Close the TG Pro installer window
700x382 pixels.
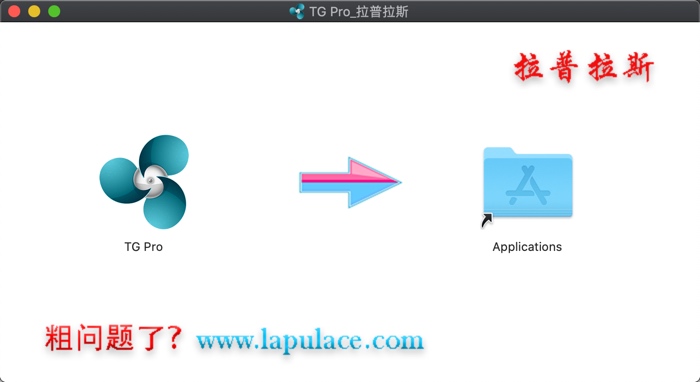click(14, 11)
